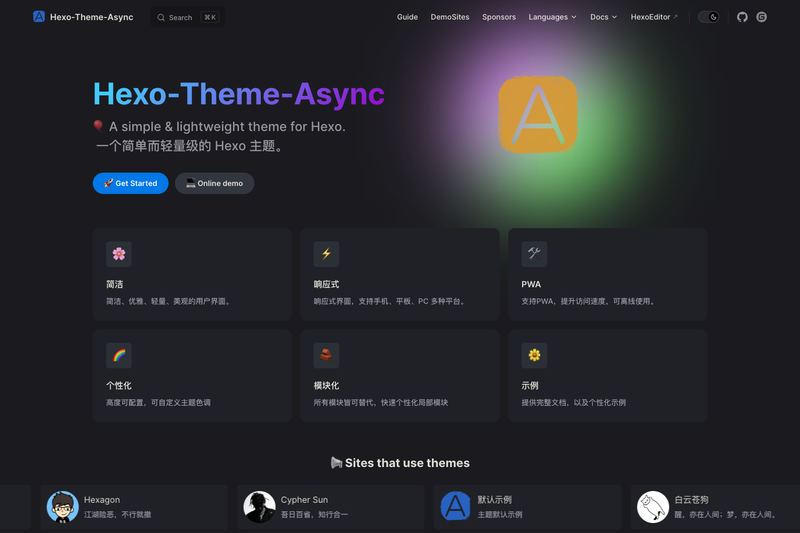Open the GitHub repository icon
This screenshot has width=800, height=533.
click(742, 17)
